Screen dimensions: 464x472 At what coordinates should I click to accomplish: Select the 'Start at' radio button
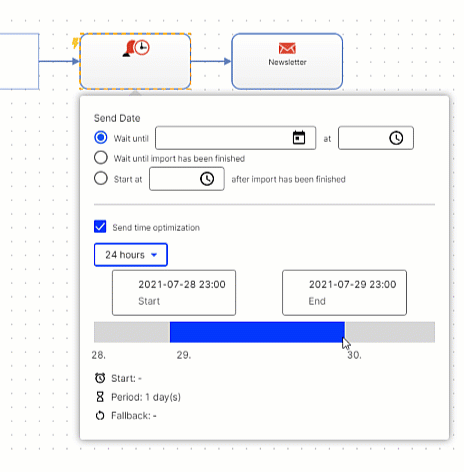coord(101,178)
